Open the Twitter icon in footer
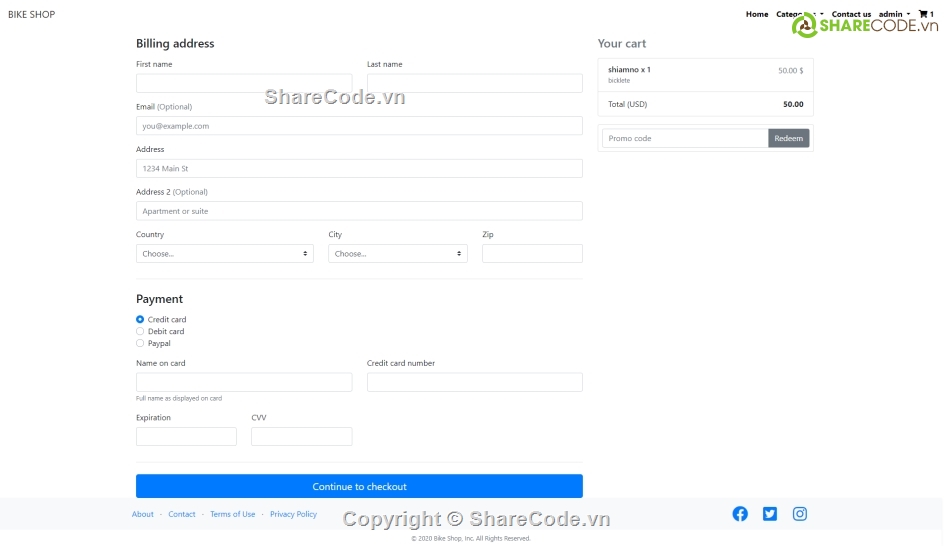 [770, 514]
